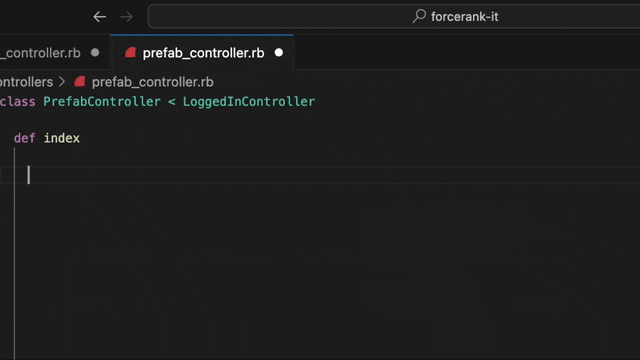The height and width of the screenshot is (360, 640).
Task: Close prefab_controller.rb via its unsaved dot
Action: pyautogui.click(x=279, y=53)
